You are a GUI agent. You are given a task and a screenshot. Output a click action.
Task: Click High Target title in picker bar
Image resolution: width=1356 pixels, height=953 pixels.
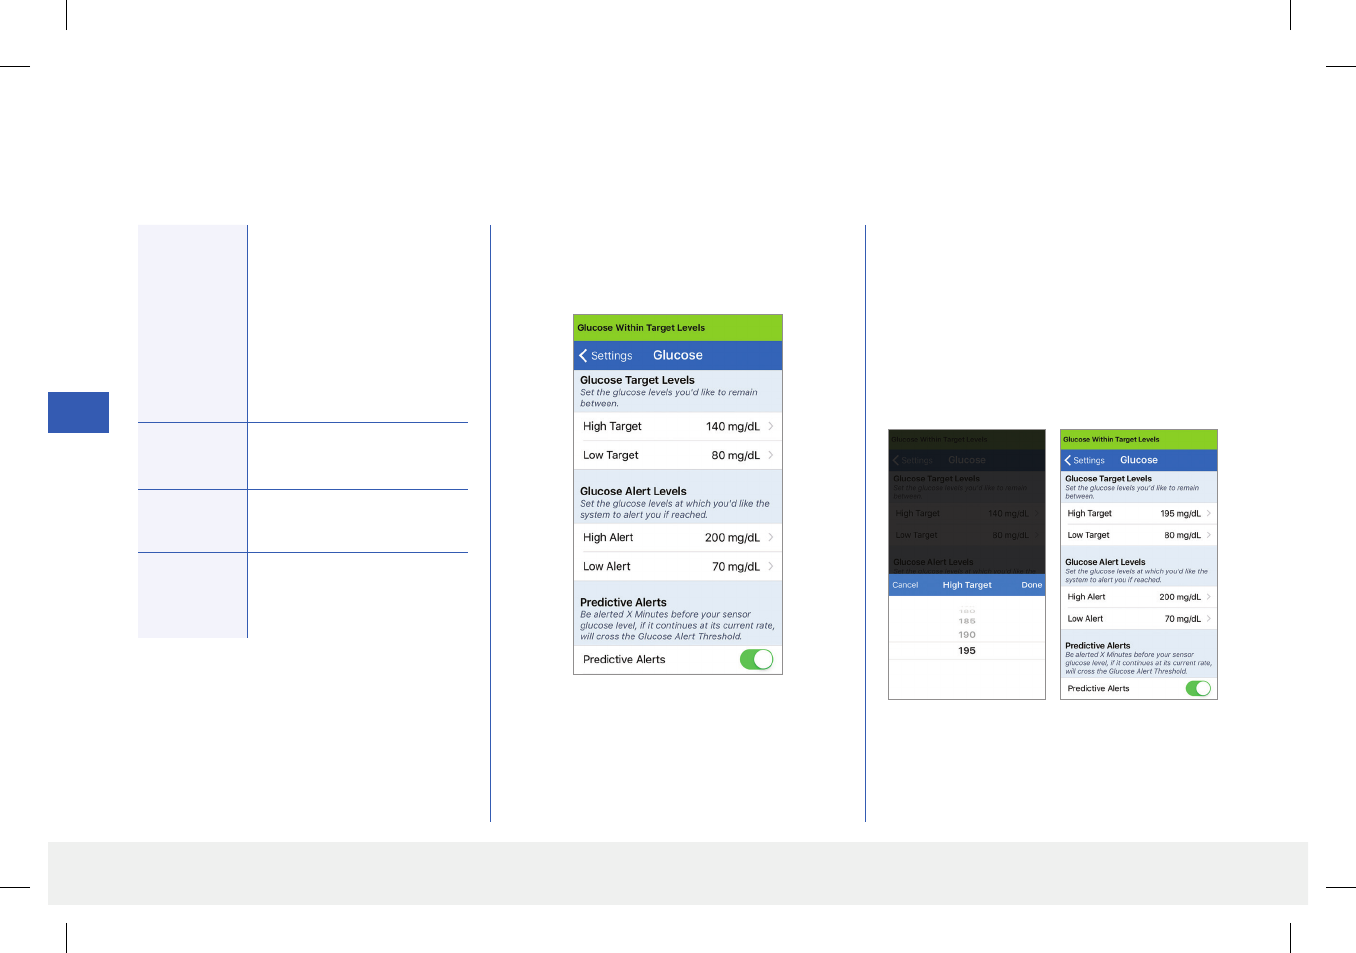[x=967, y=585]
